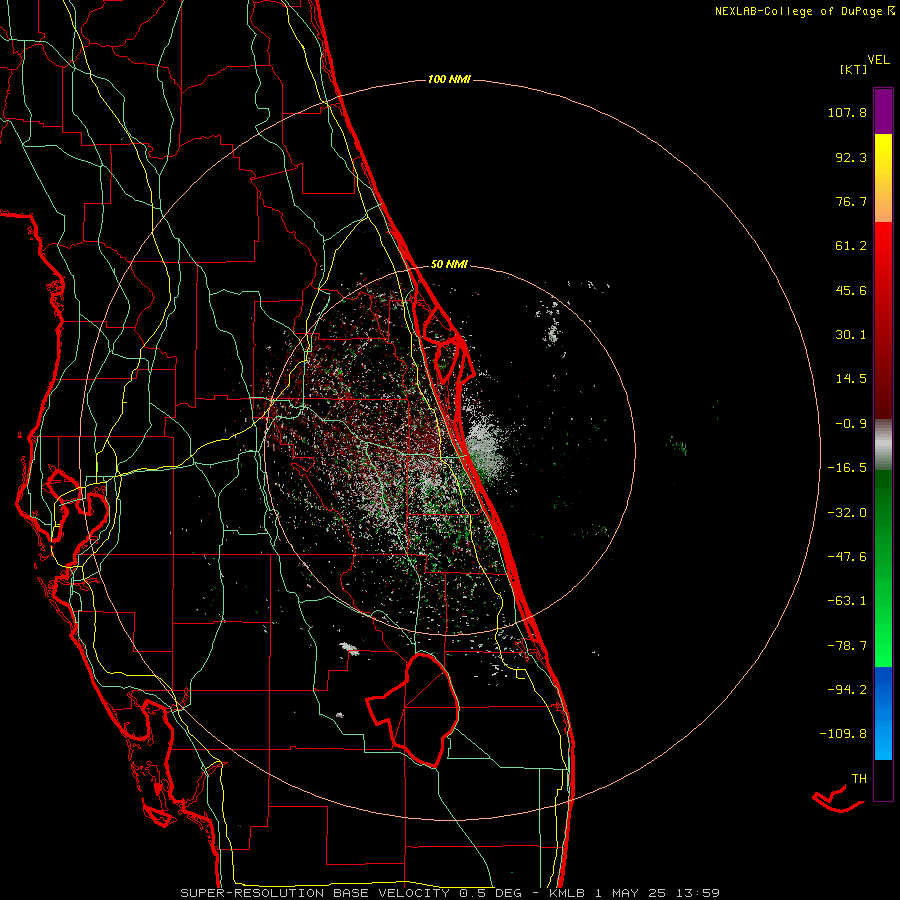Screen dimensions: 900x900
Task: Click the -16.5 value on velocity scale
Action: click(x=847, y=468)
